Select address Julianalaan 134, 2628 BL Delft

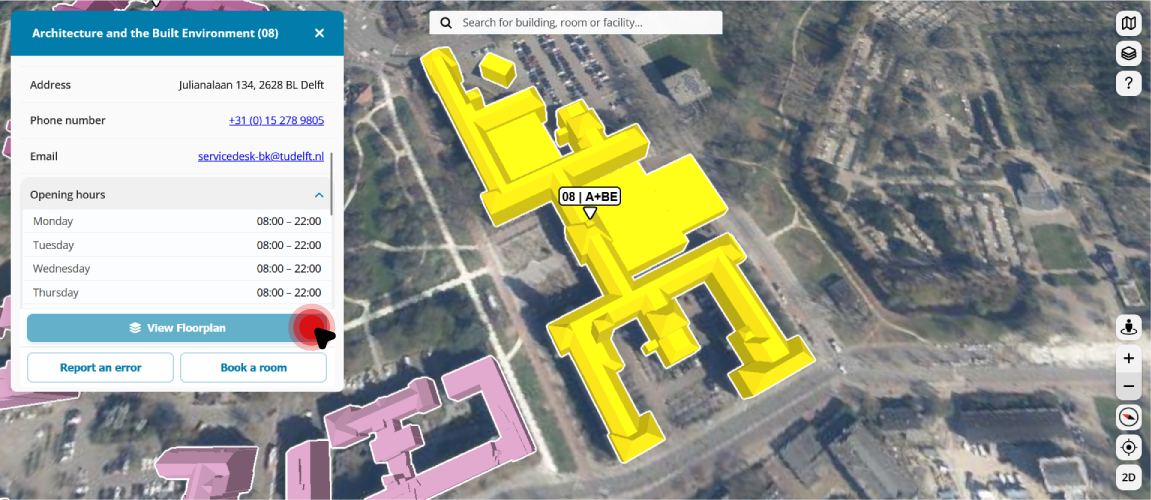[251, 85]
